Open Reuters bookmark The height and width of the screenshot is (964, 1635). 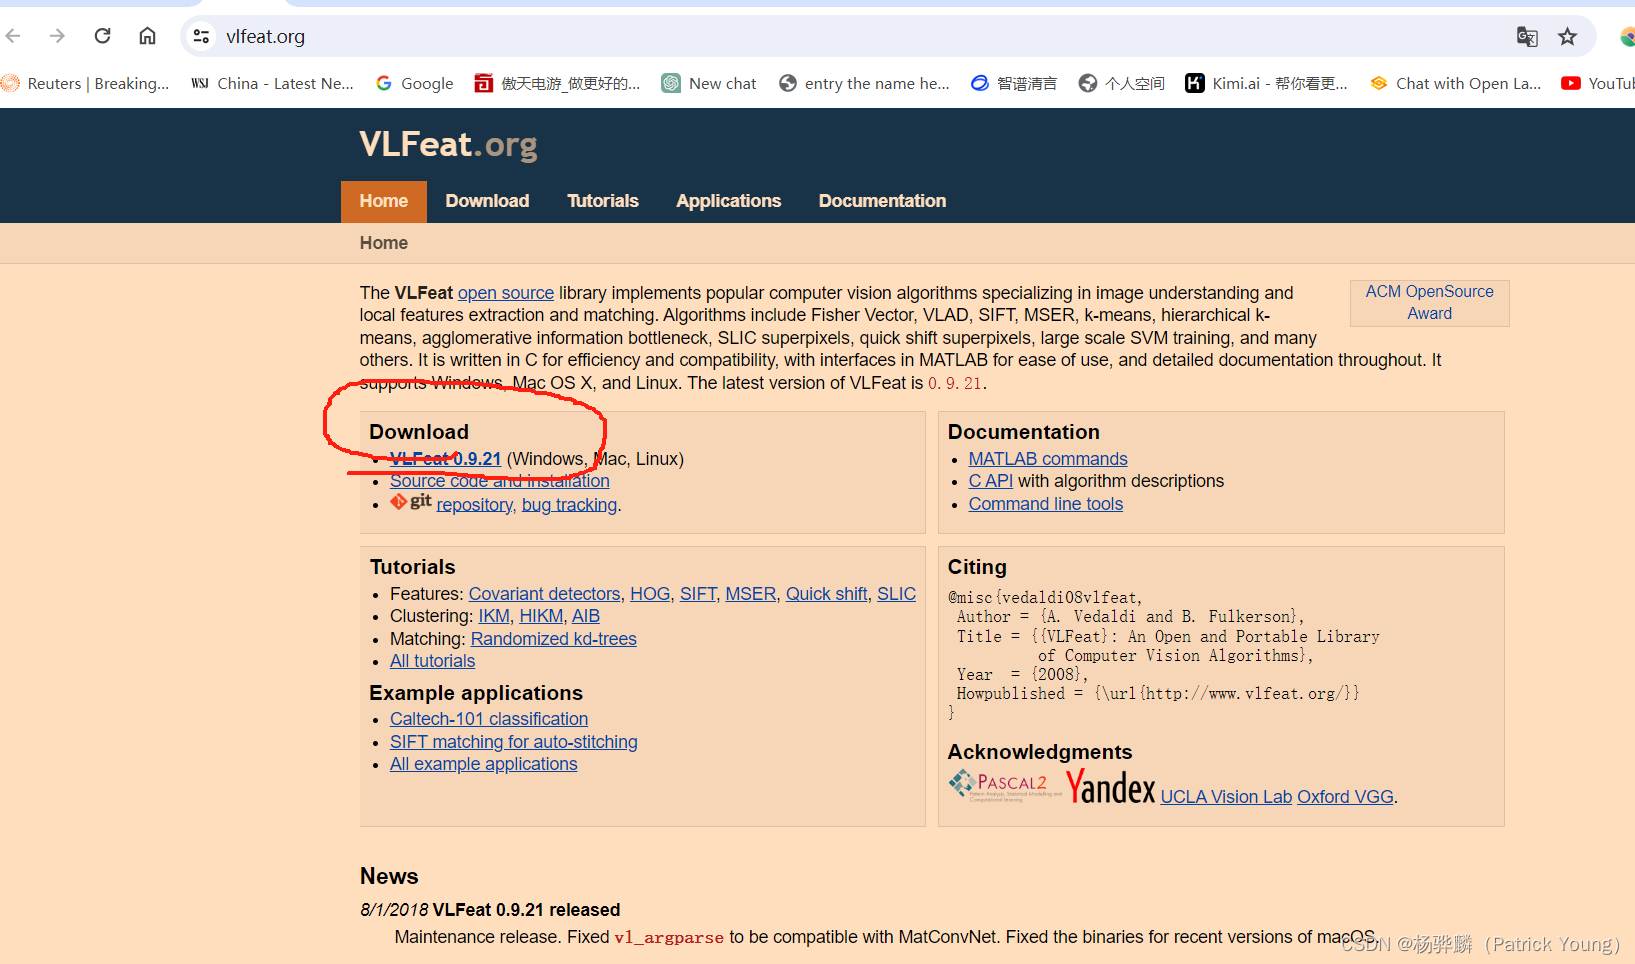[86, 83]
